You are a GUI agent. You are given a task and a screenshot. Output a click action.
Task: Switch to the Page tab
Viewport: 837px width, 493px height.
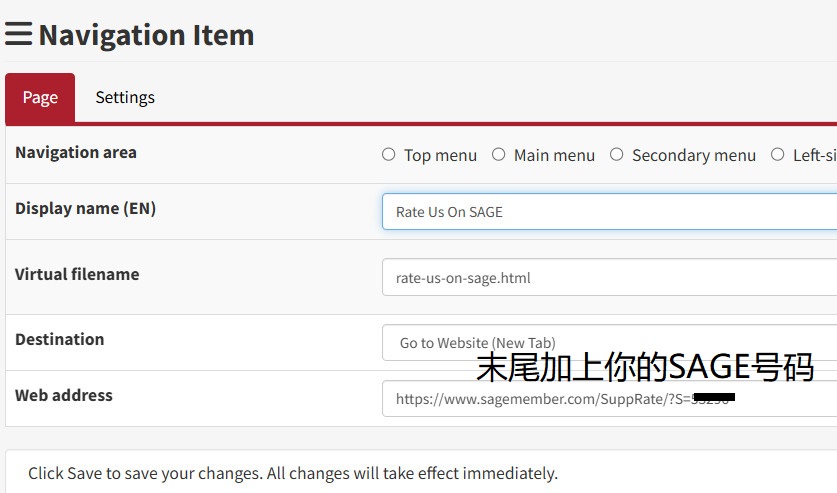pyautogui.click(x=40, y=98)
